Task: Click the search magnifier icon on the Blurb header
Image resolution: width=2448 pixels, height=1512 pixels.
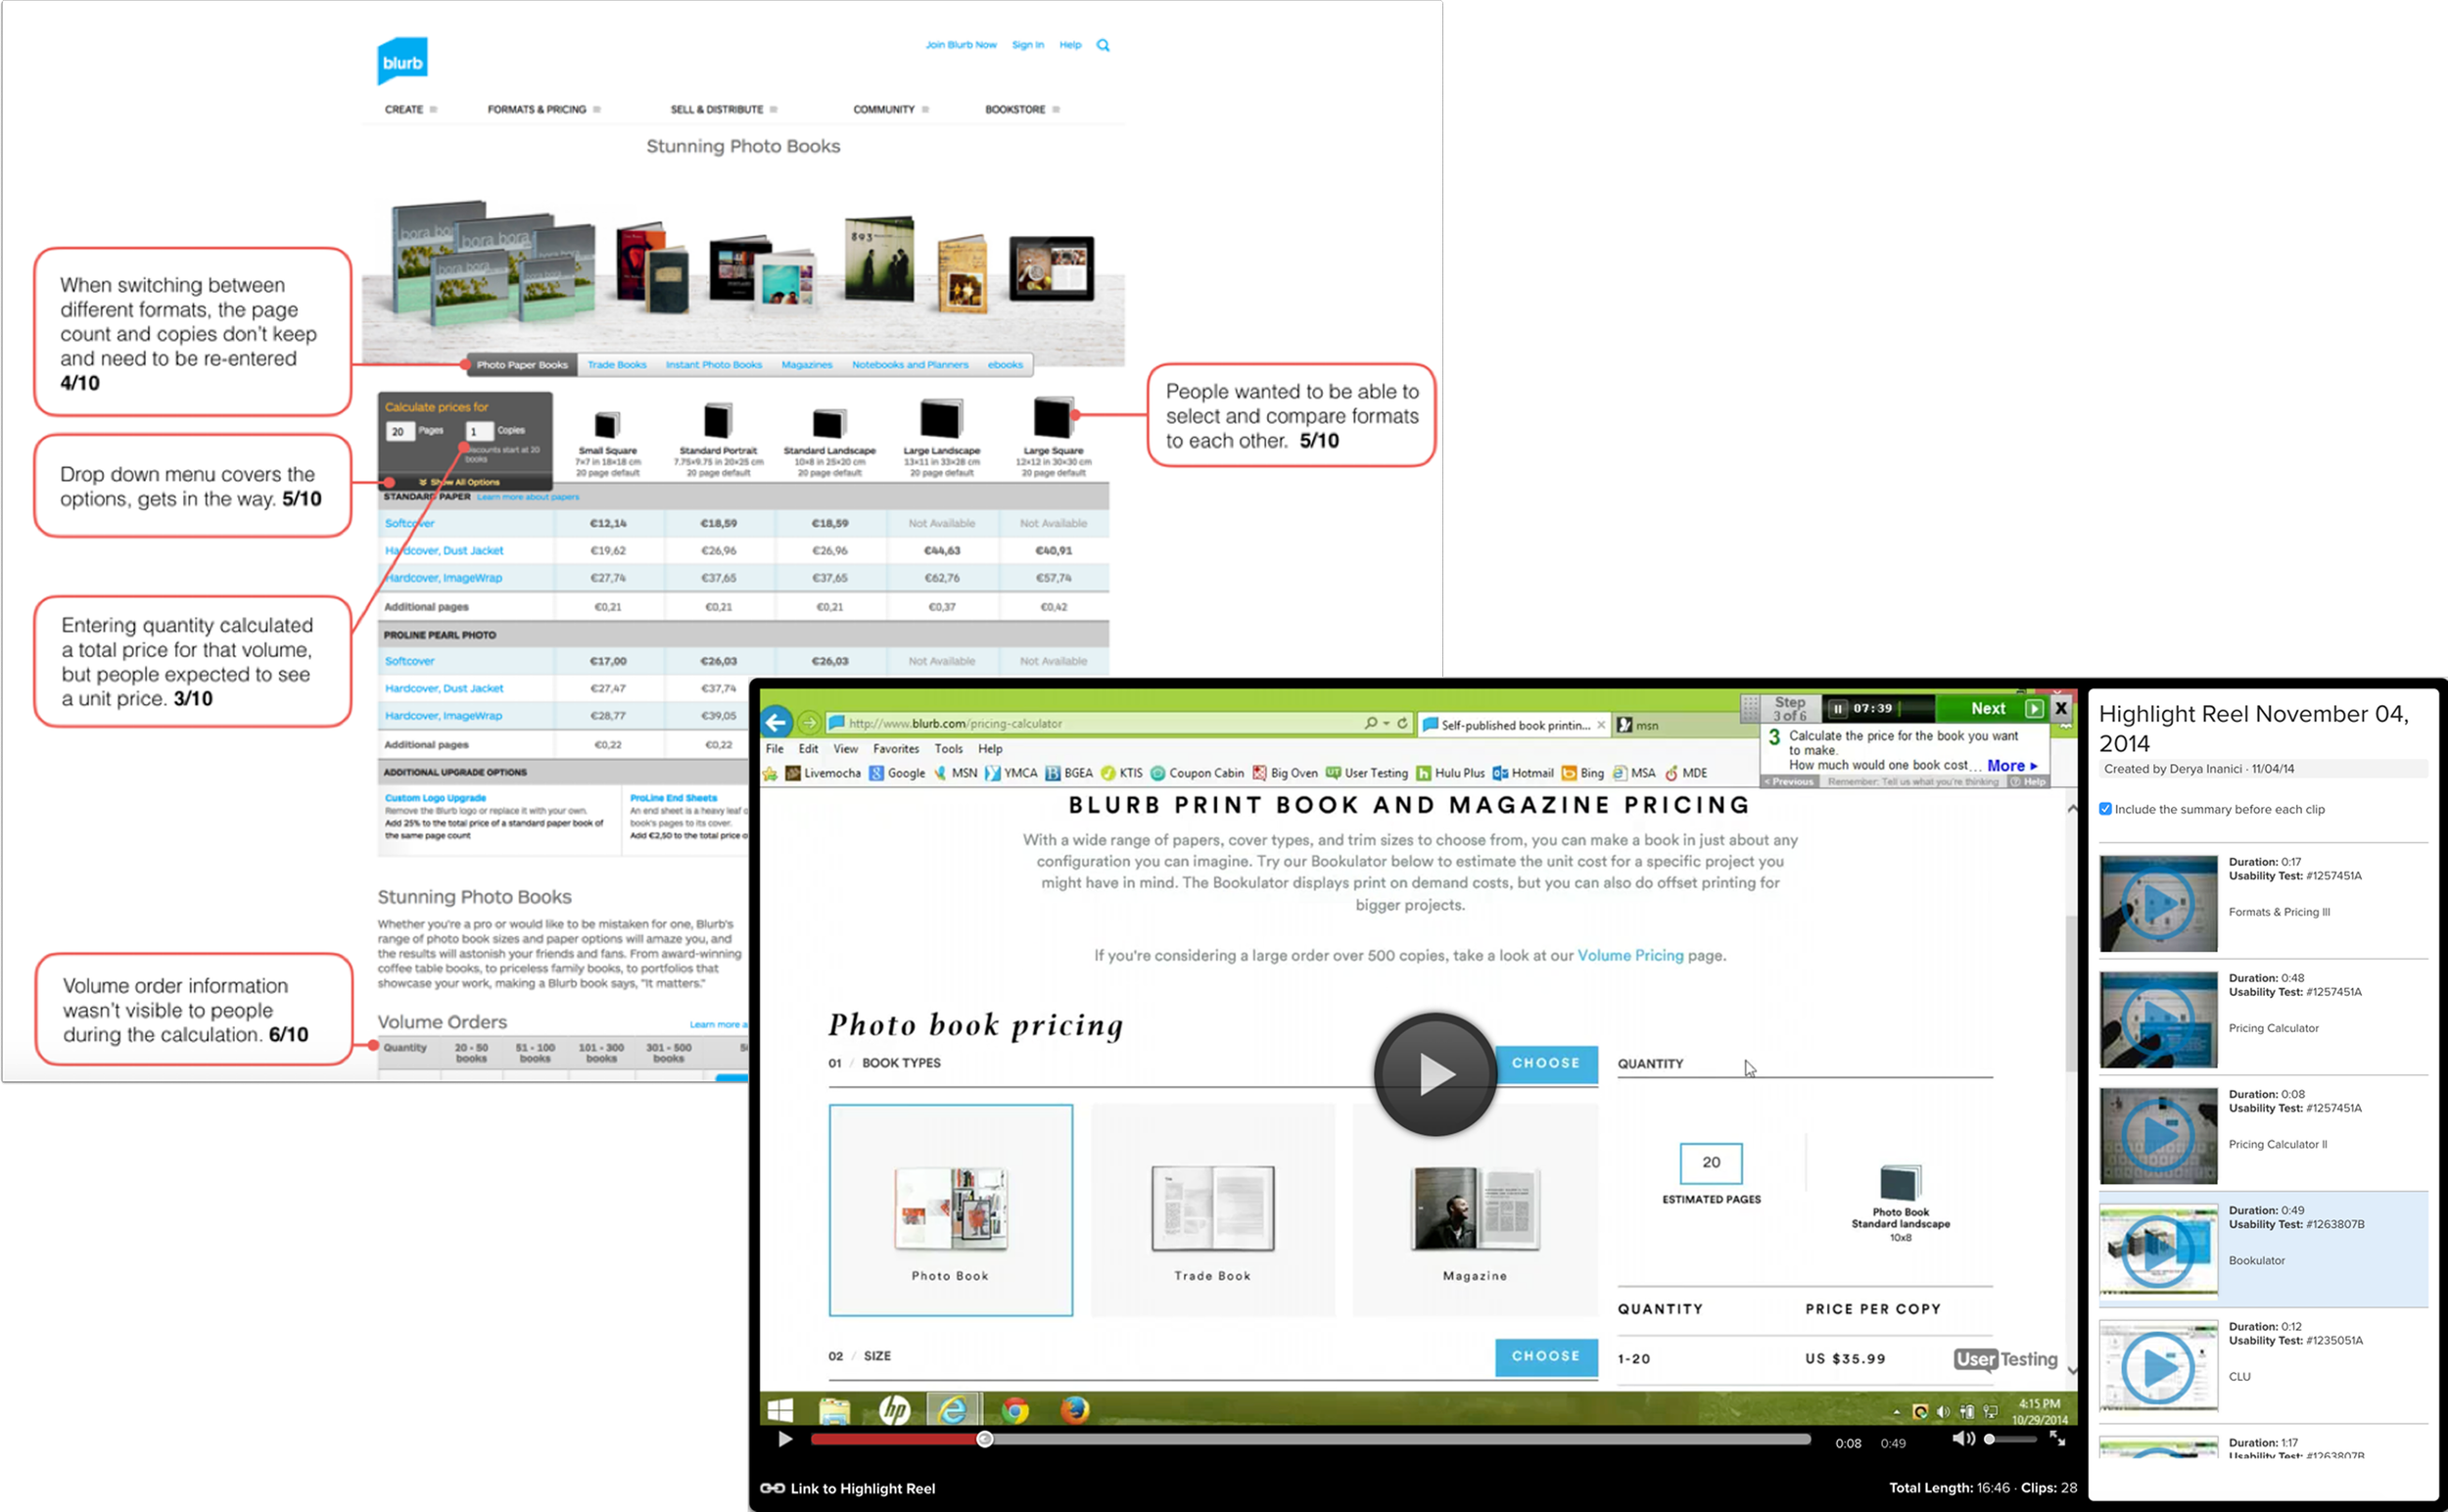Action: coord(1103,45)
